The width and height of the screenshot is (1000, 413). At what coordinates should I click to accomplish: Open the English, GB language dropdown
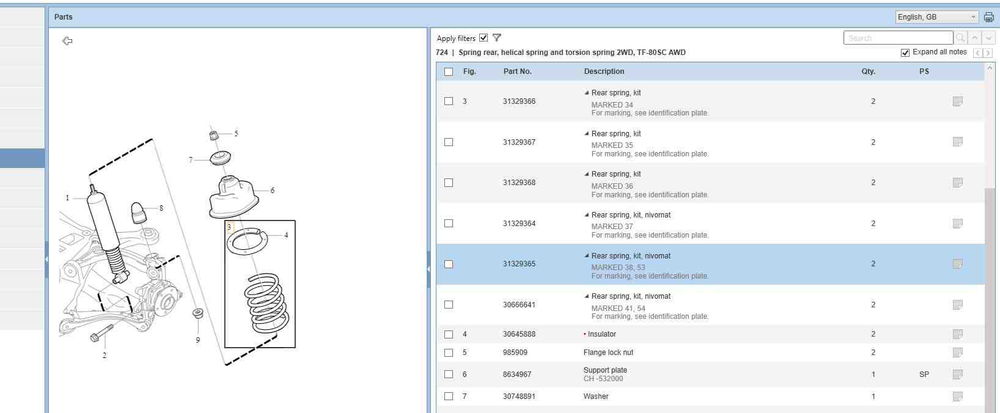937,17
